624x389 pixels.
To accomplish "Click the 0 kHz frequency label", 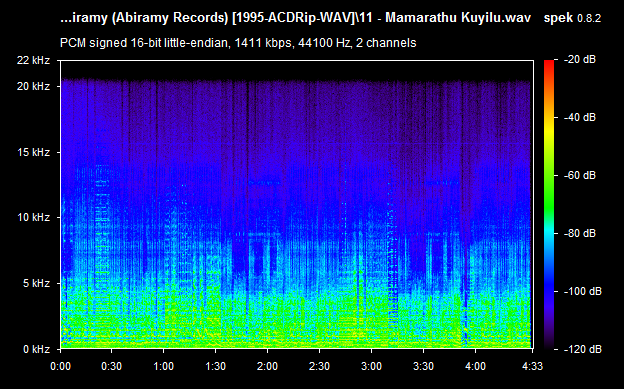I will pyautogui.click(x=36, y=349).
